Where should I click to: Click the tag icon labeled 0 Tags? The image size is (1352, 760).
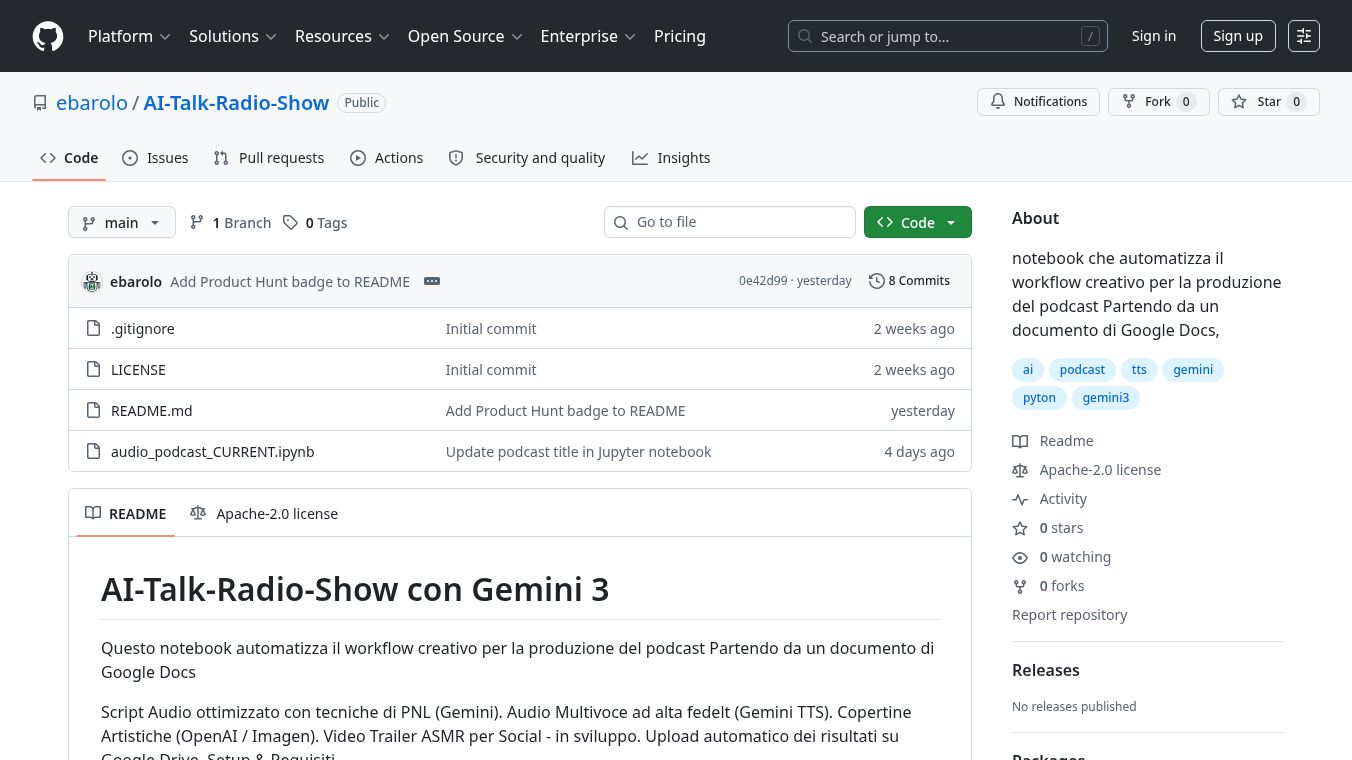pos(290,222)
